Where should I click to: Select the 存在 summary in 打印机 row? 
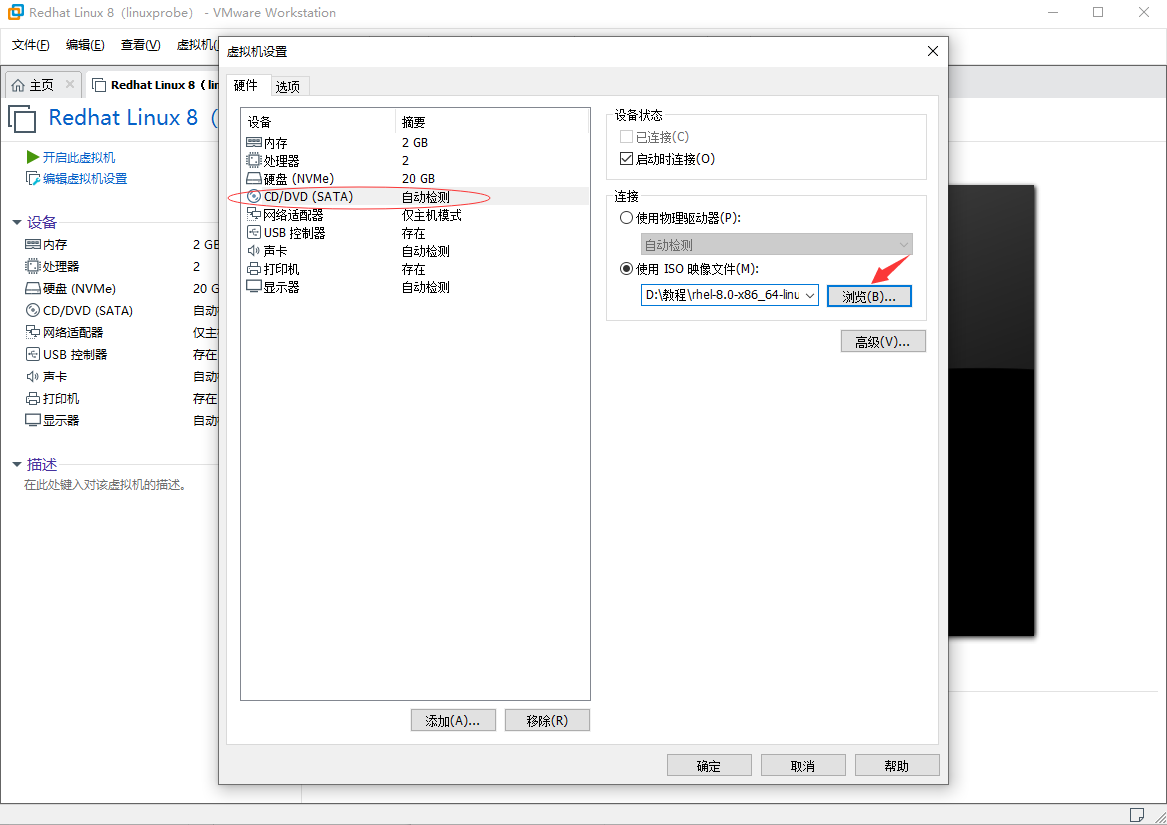[414, 270]
